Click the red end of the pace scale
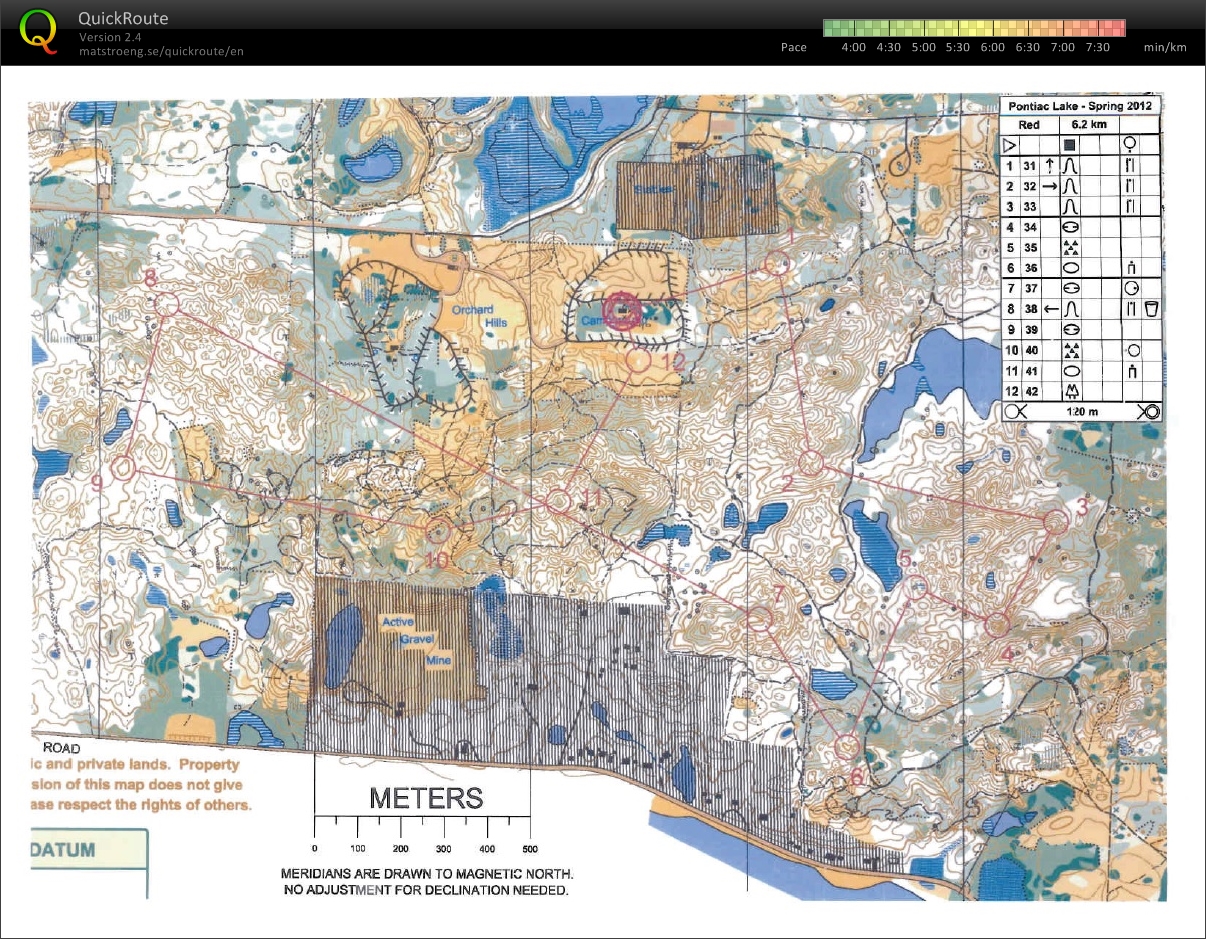The height and width of the screenshot is (939, 1206). coord(1118,28)
